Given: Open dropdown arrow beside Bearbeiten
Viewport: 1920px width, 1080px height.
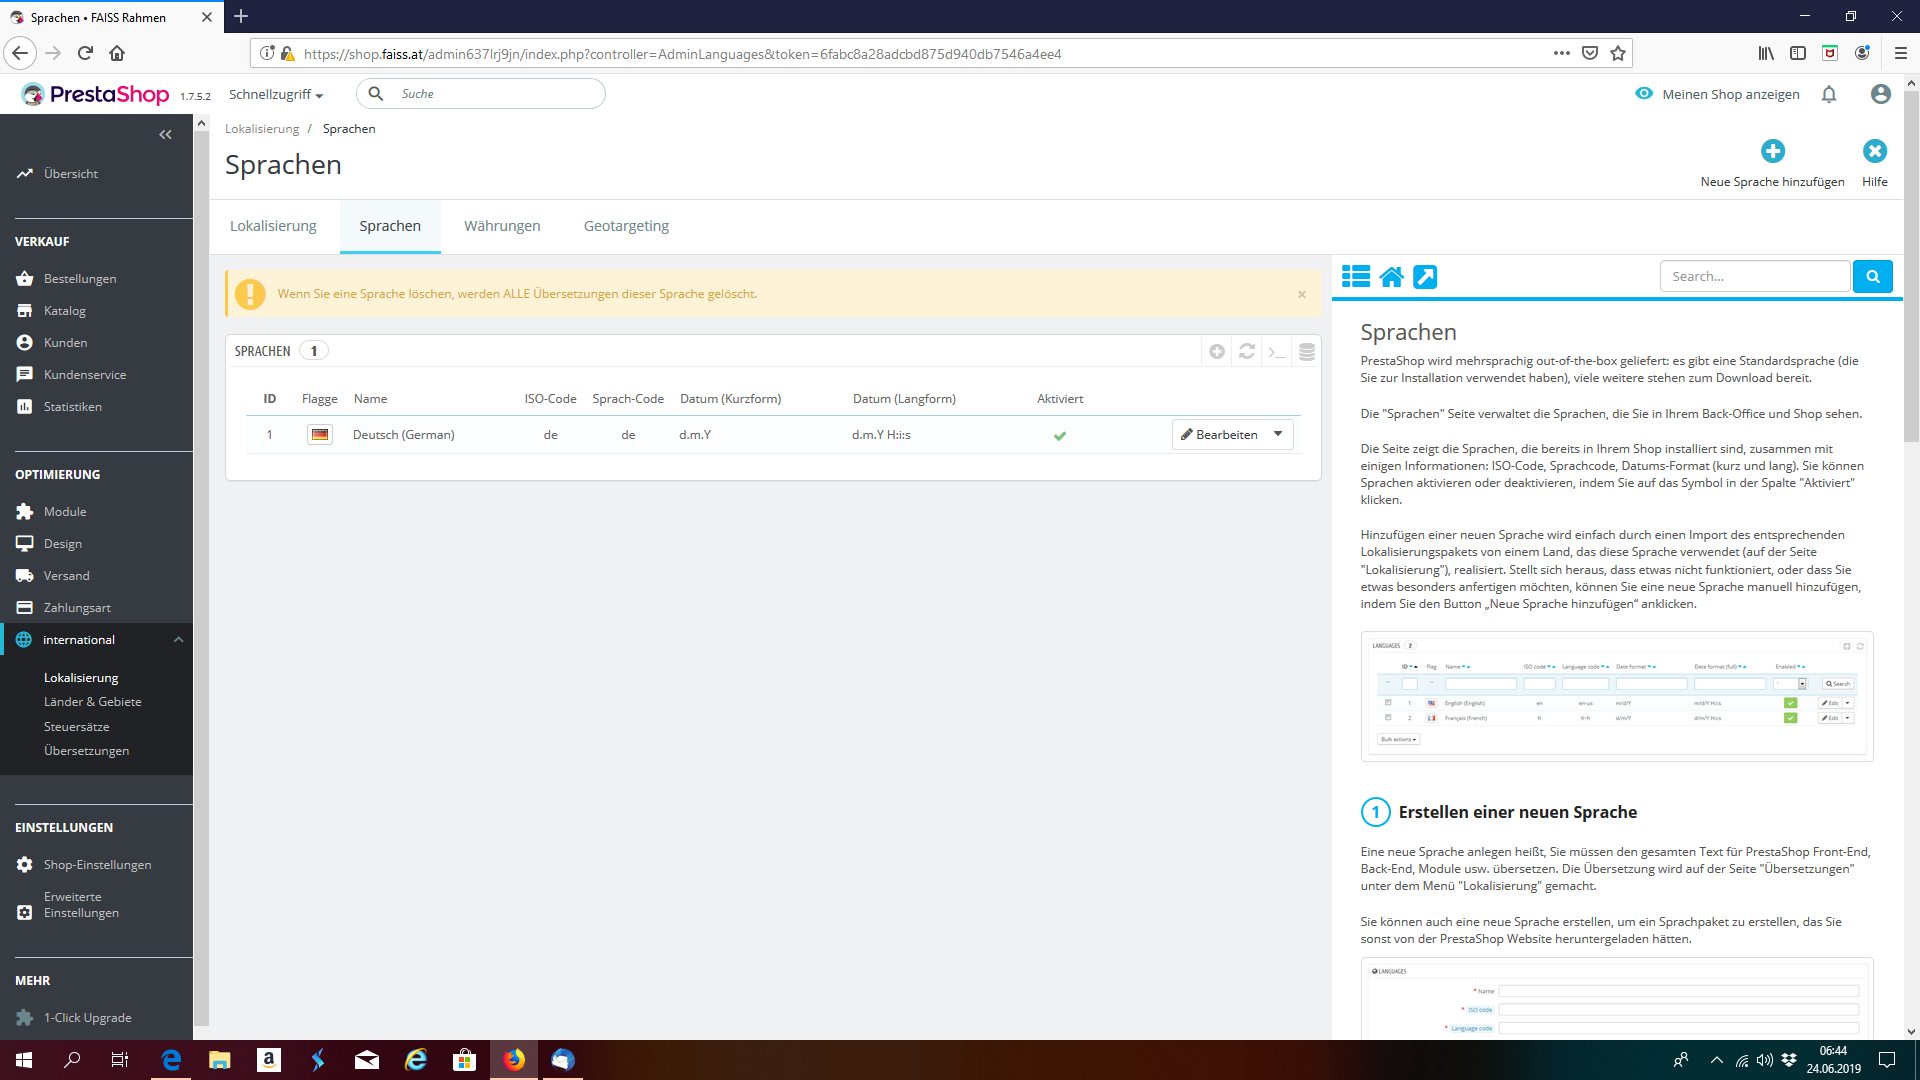Looking at the screenshot, I should click(1278, 434).
